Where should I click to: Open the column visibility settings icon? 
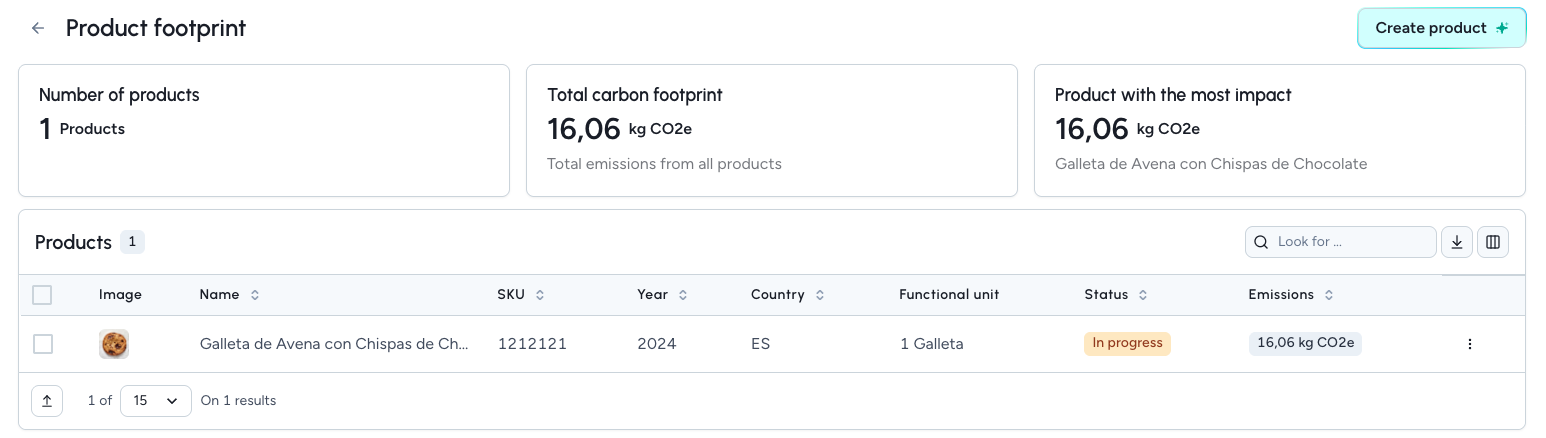coord(1493,242)
